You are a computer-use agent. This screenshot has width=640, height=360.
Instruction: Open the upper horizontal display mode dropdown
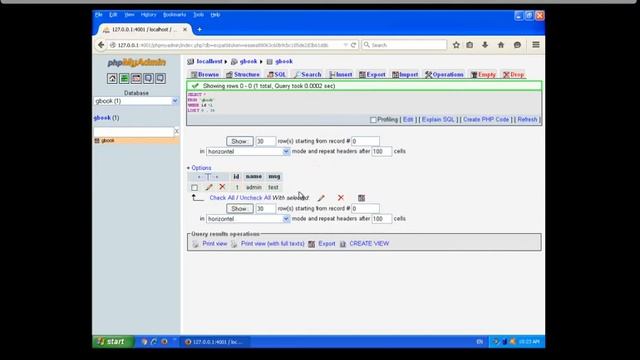point(248,151)
